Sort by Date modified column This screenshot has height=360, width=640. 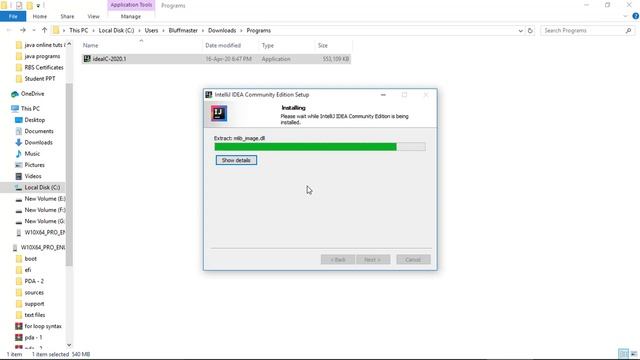(223, 45)
